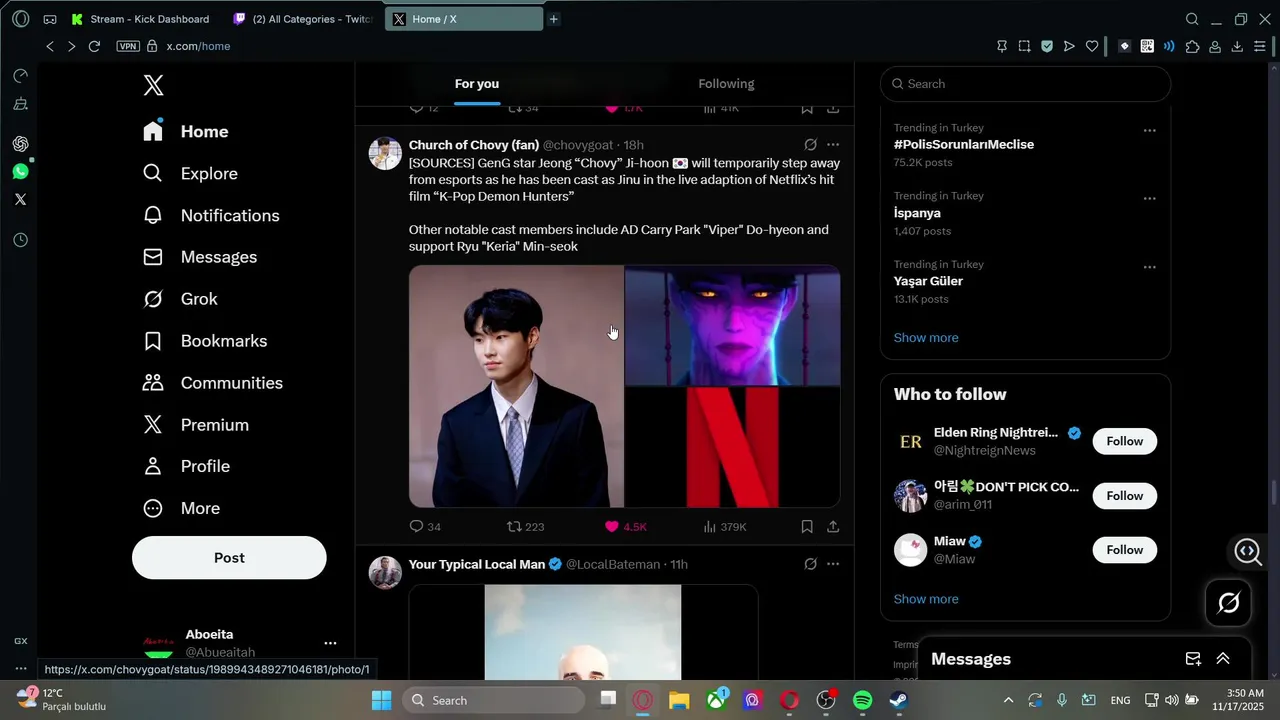Open WhatsApp in Opera sidebar

click(20, 172)
